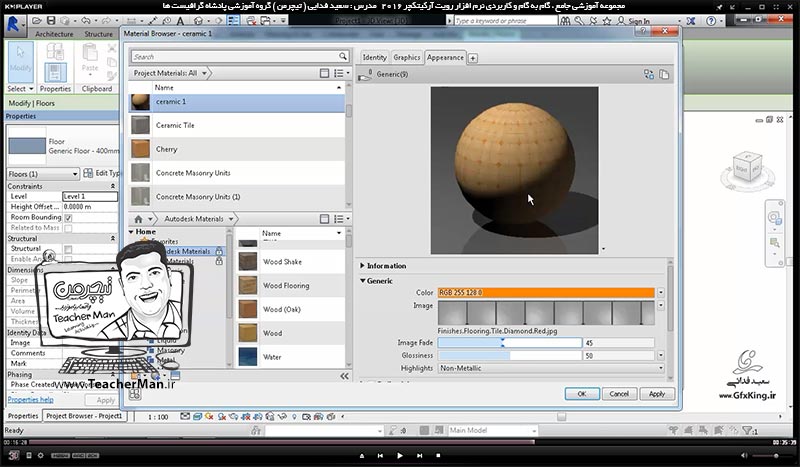Expand the Information section
This screenshot has width=800, height=467.
(x=362, y=266)
